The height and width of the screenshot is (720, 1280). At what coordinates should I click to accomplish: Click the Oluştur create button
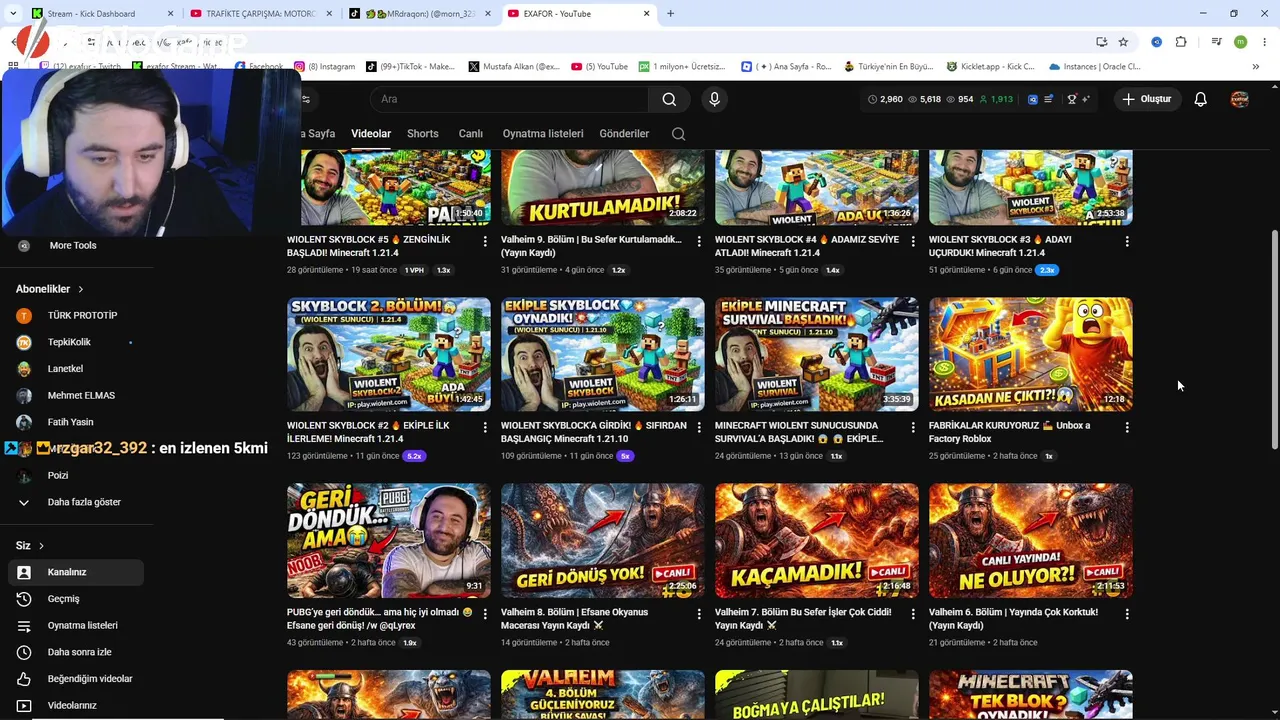coord(1146,99)
